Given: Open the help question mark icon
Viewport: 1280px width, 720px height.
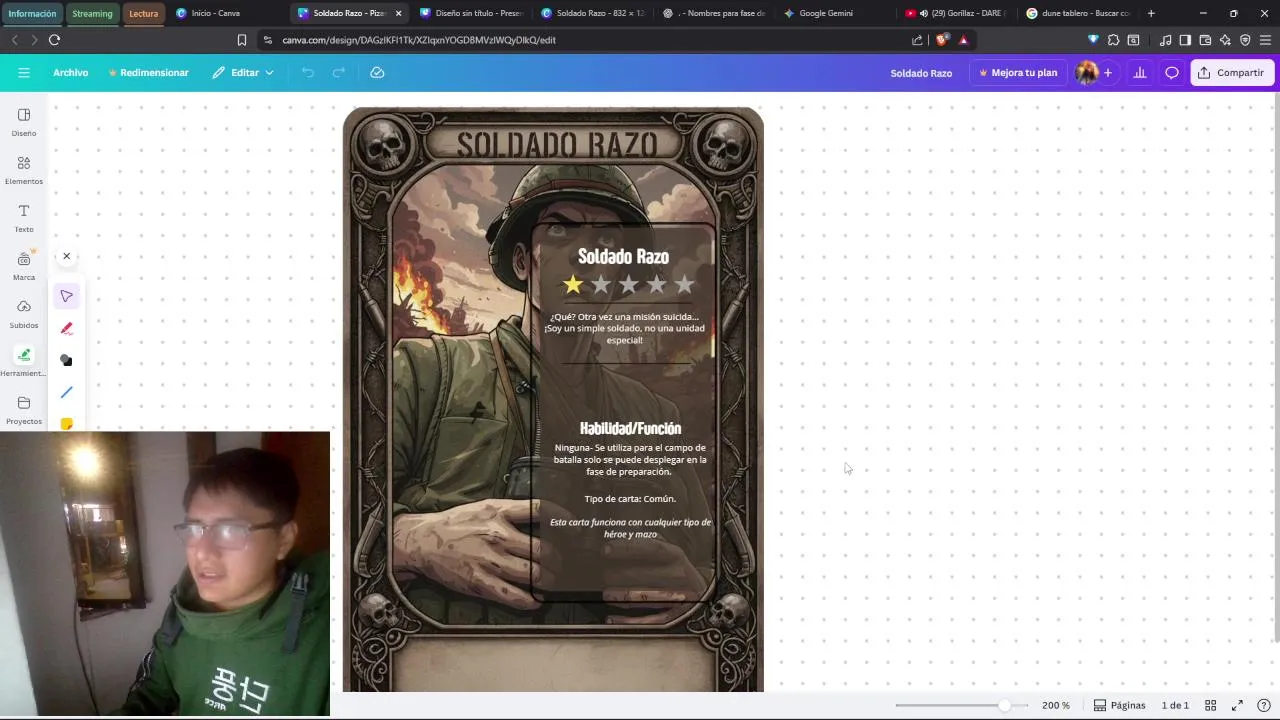Looking at the screenshot, I should (1264, 705).
